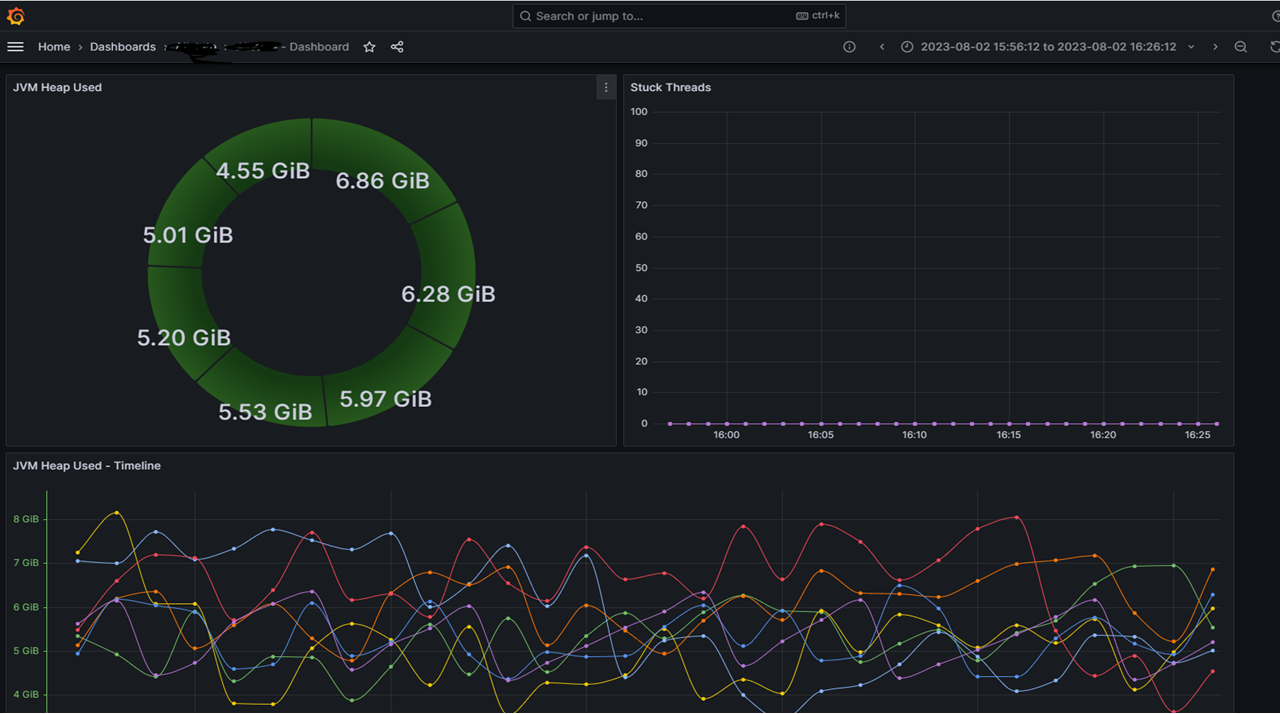Zoom out the time range with the magnifier icon

(1240, 46)
